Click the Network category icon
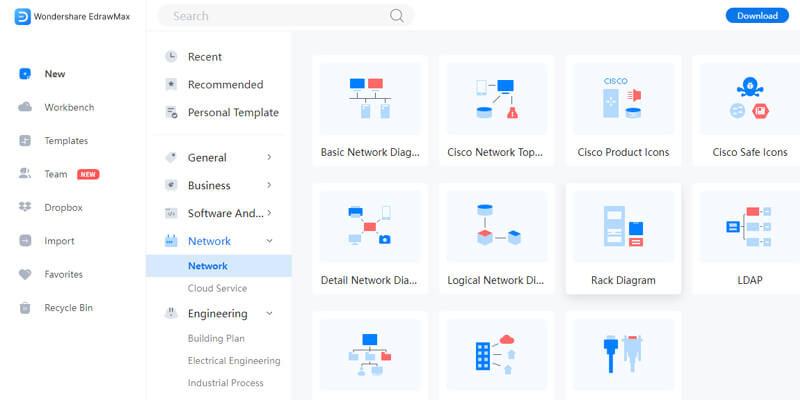Viewport: 800px width, 400px height. pyautogui.click(x=171, y=241)
